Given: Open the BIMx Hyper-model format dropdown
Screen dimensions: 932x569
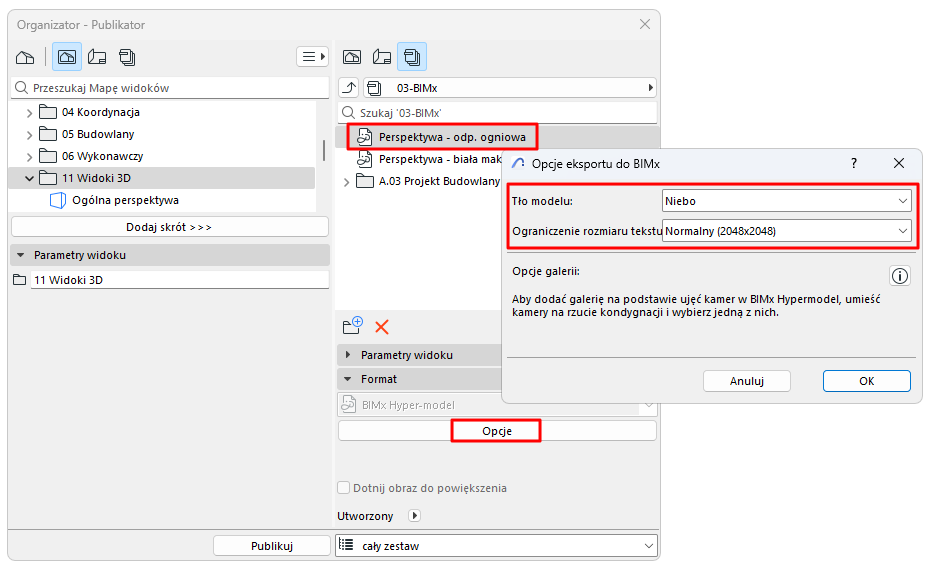Looking at the screenshot, I should 497,405.
